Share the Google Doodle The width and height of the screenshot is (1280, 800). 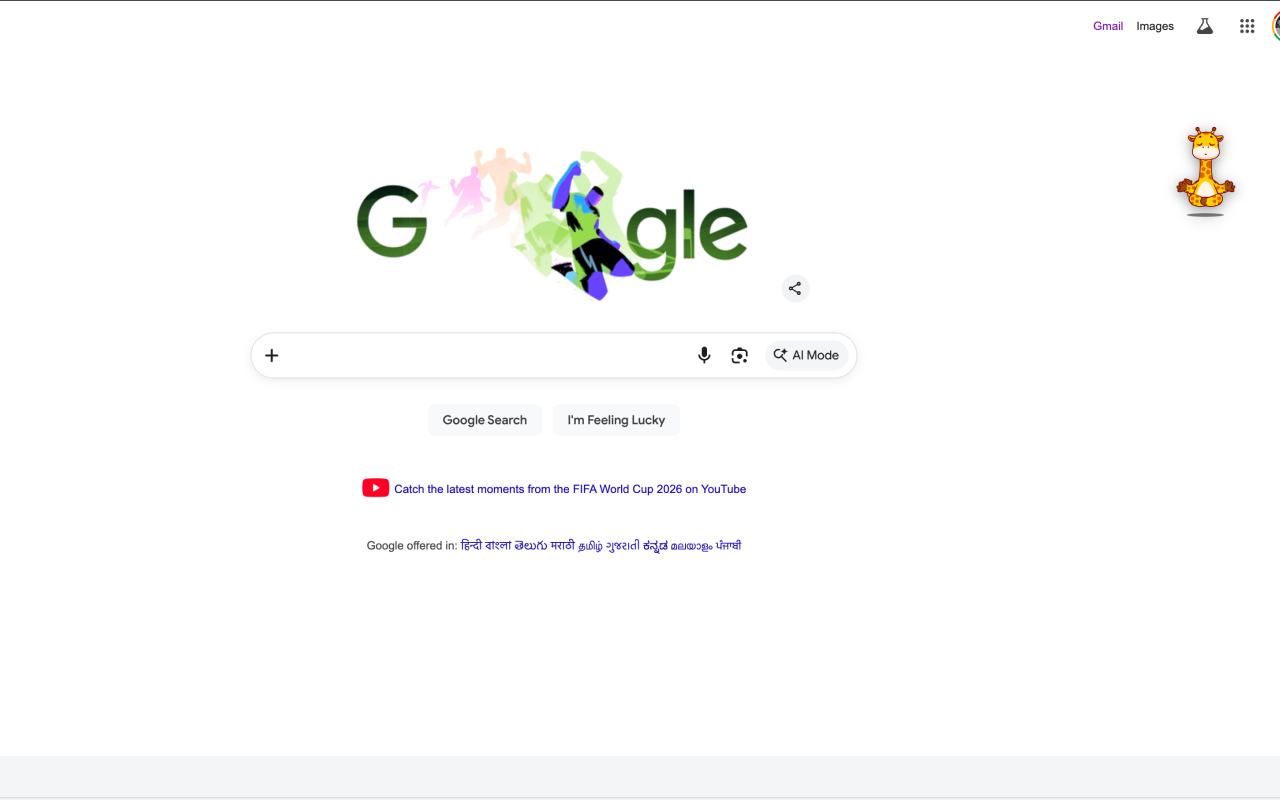pos(795,288)
